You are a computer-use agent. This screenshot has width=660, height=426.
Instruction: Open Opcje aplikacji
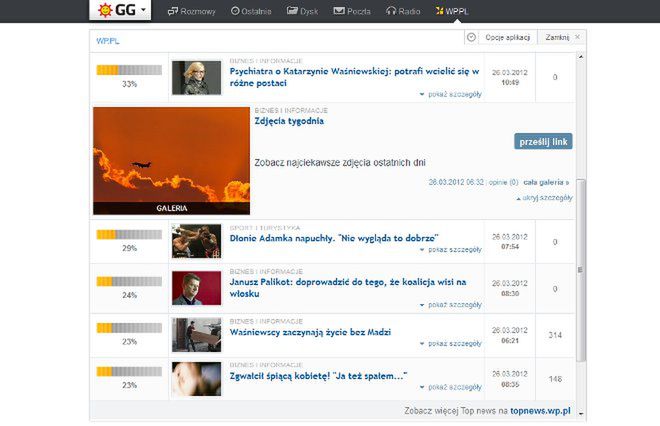pyautogui.click(x=507, y=37)
